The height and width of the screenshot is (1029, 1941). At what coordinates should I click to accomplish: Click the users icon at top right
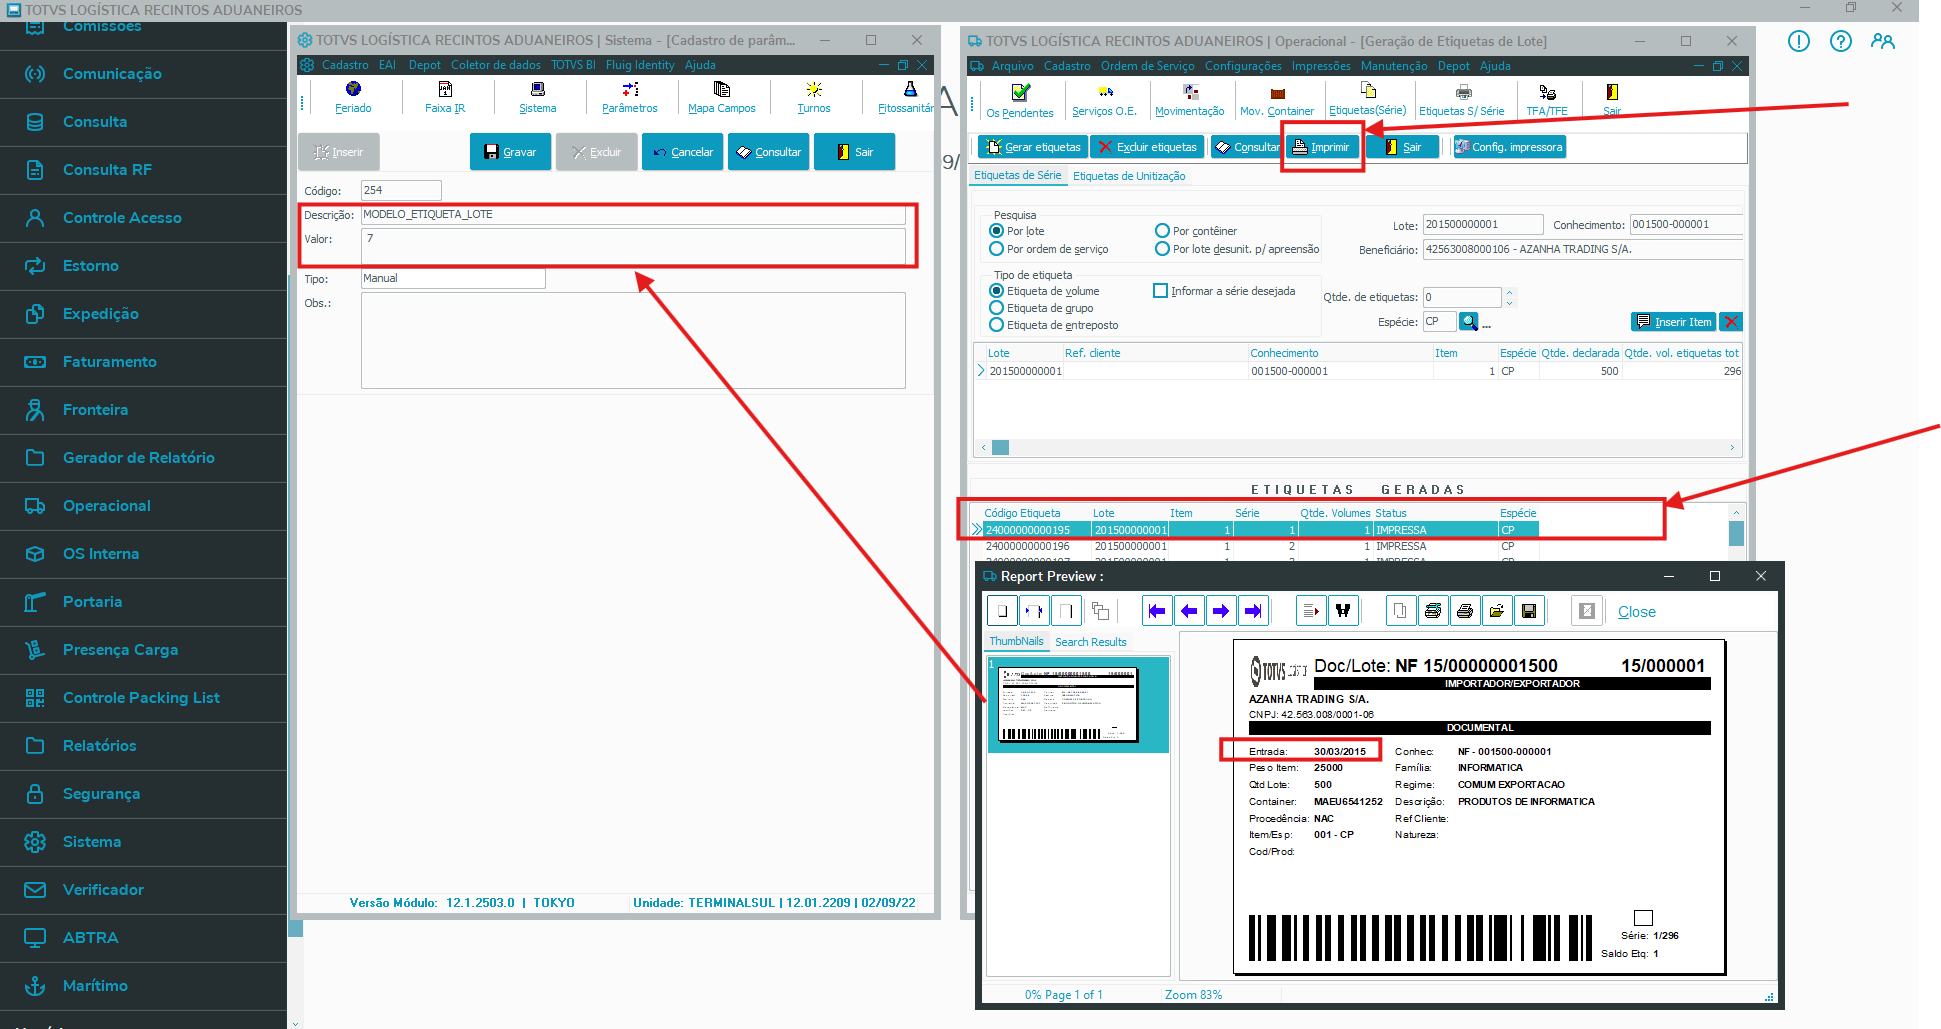point(1883,41)
